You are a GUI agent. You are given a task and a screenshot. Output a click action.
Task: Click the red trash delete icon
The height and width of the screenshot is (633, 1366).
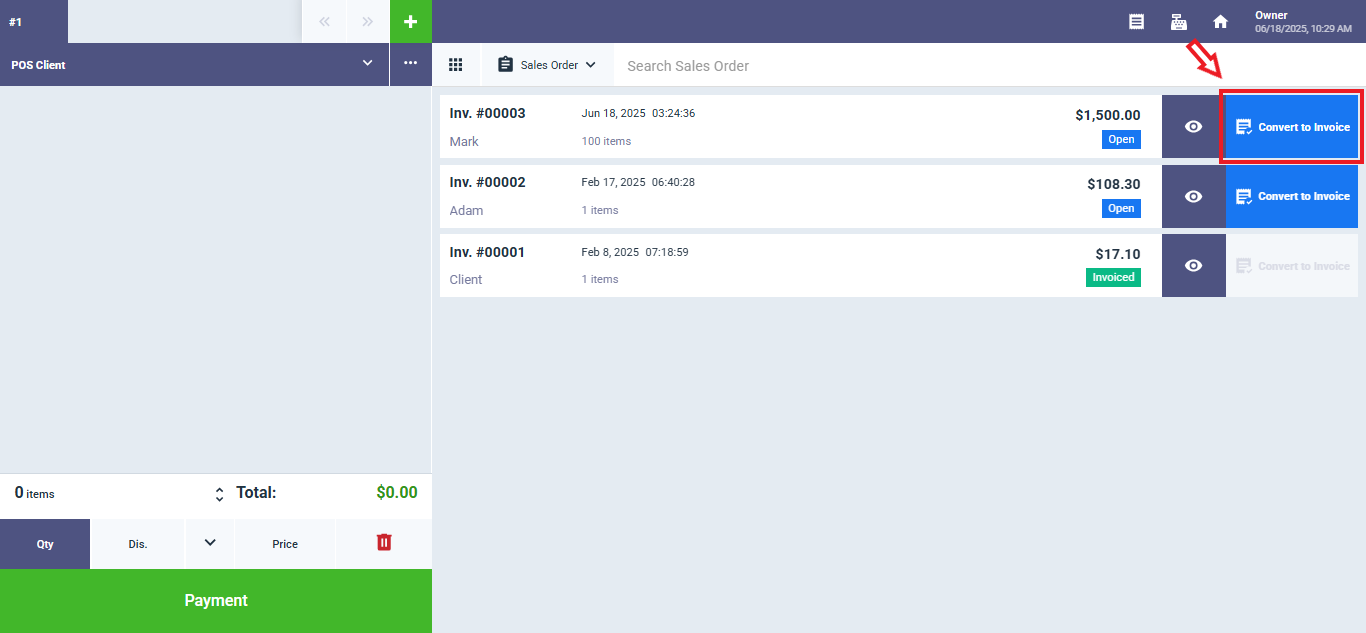point(384,542)
